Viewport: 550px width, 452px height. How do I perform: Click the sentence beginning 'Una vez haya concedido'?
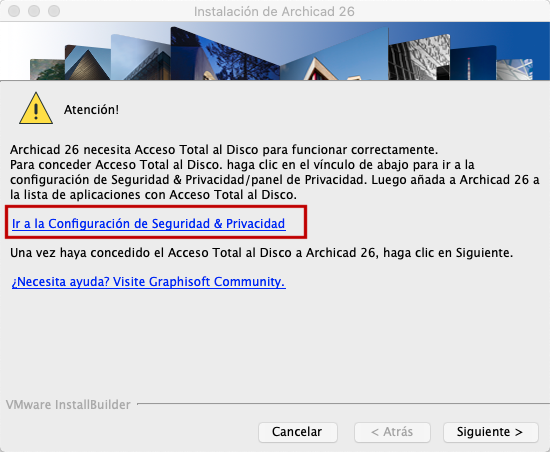pyautogui.click(x=261, y=253)
